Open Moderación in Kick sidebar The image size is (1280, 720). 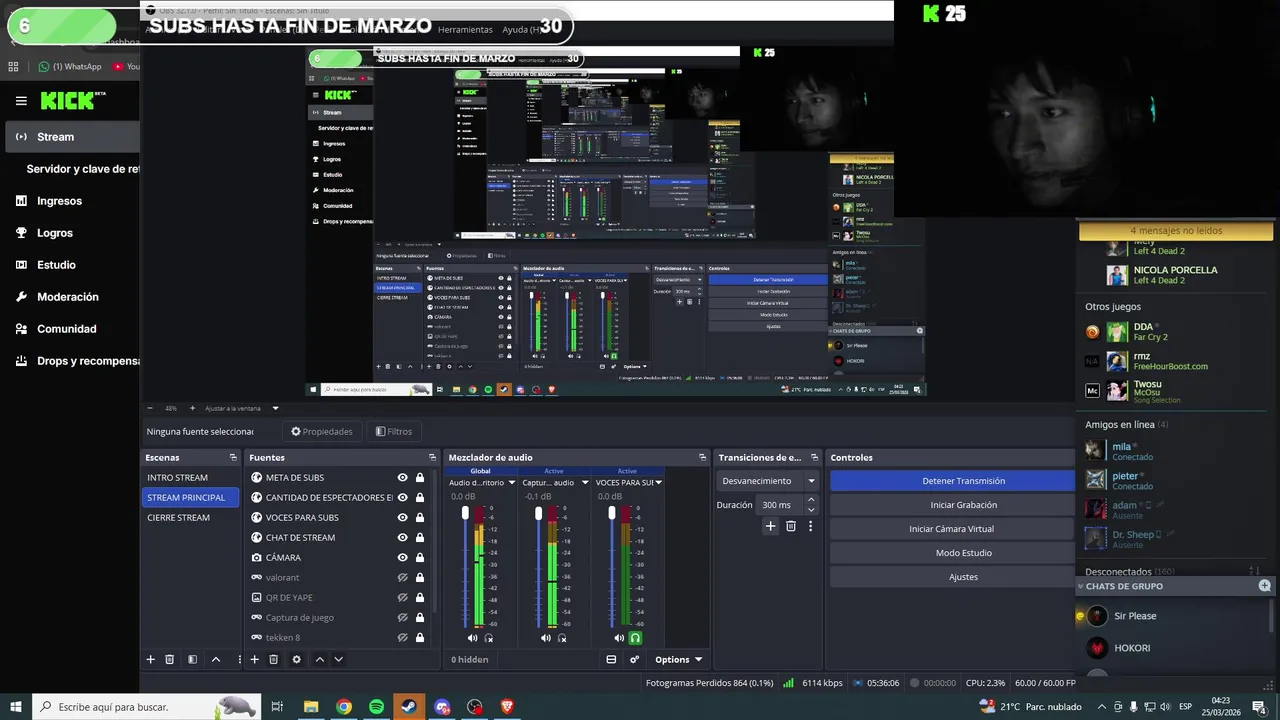(70, 297)
